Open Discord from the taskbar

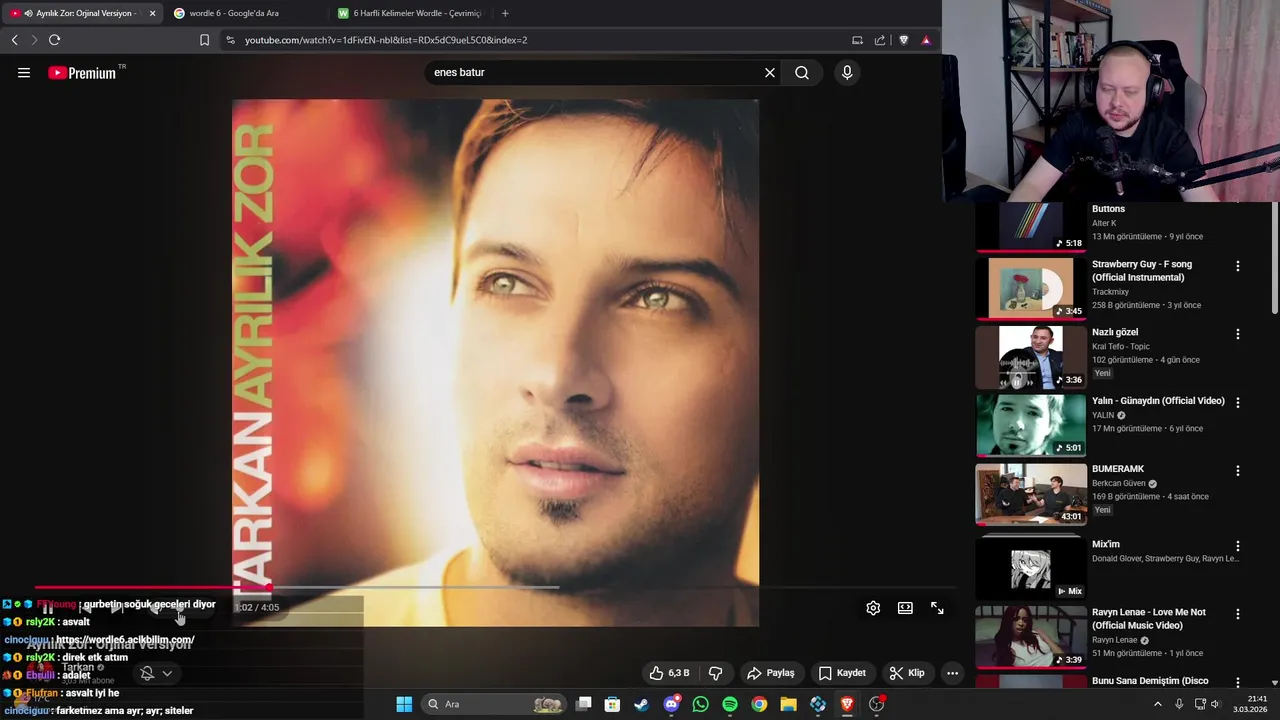pyautogui.click(x=671, y=704)
